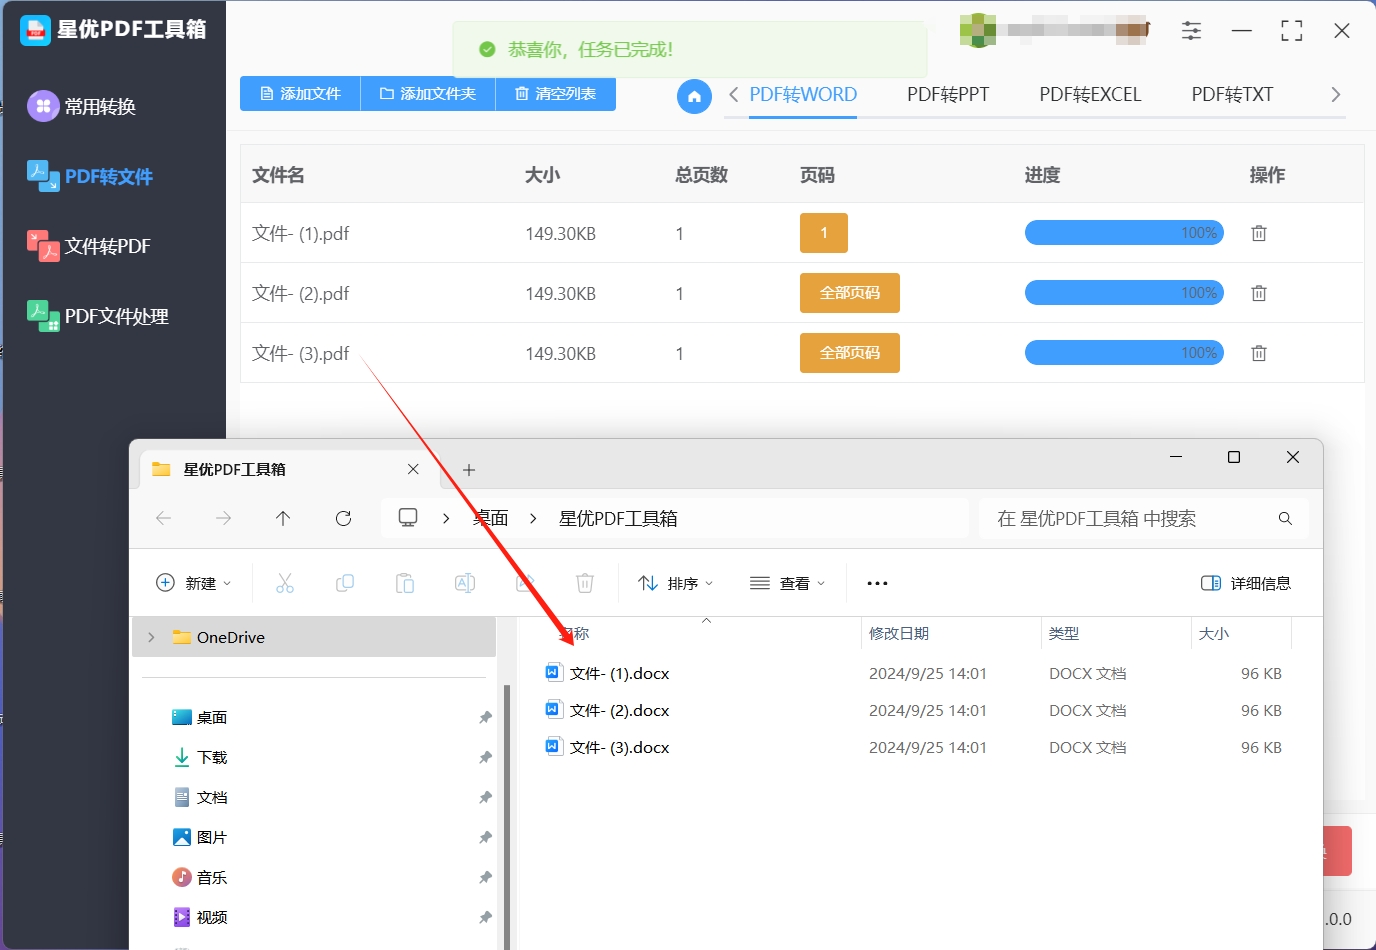This screenshot has width=1376, height=950.
Task: Click progress bar of 文件- (3).pdf
Action: [1124, 353]
